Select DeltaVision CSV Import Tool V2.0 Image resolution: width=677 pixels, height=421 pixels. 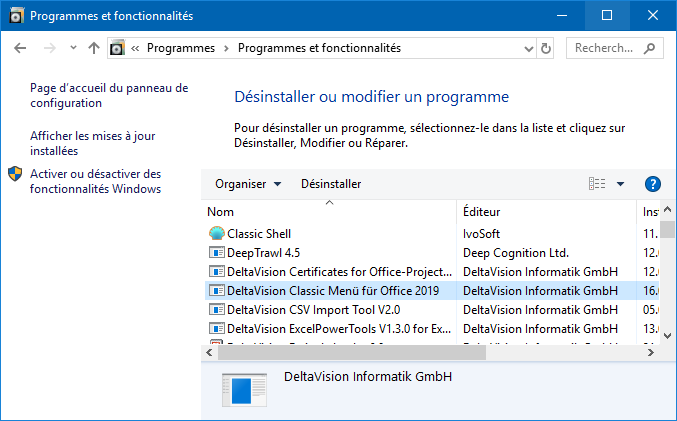coord(313,310)
